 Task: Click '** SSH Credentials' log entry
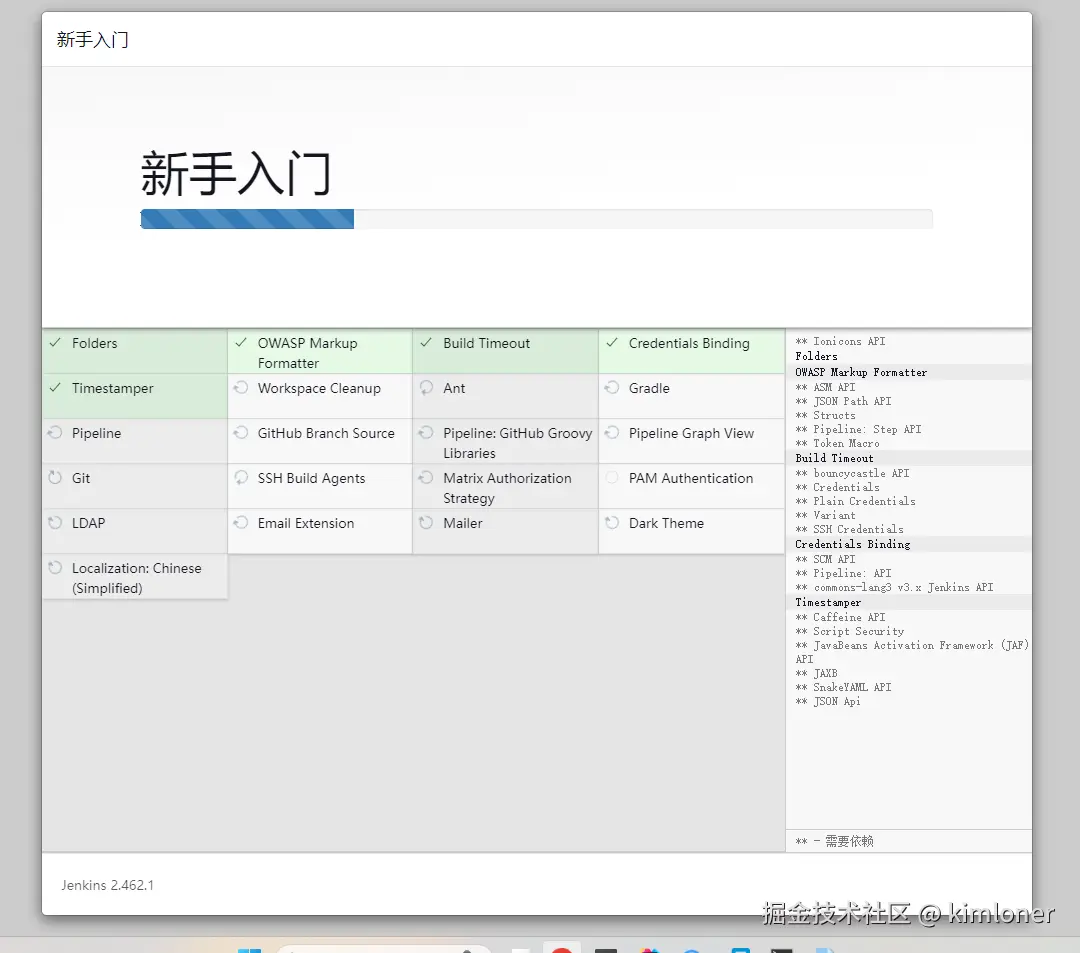pyautogui.click(x=849, y=530)
